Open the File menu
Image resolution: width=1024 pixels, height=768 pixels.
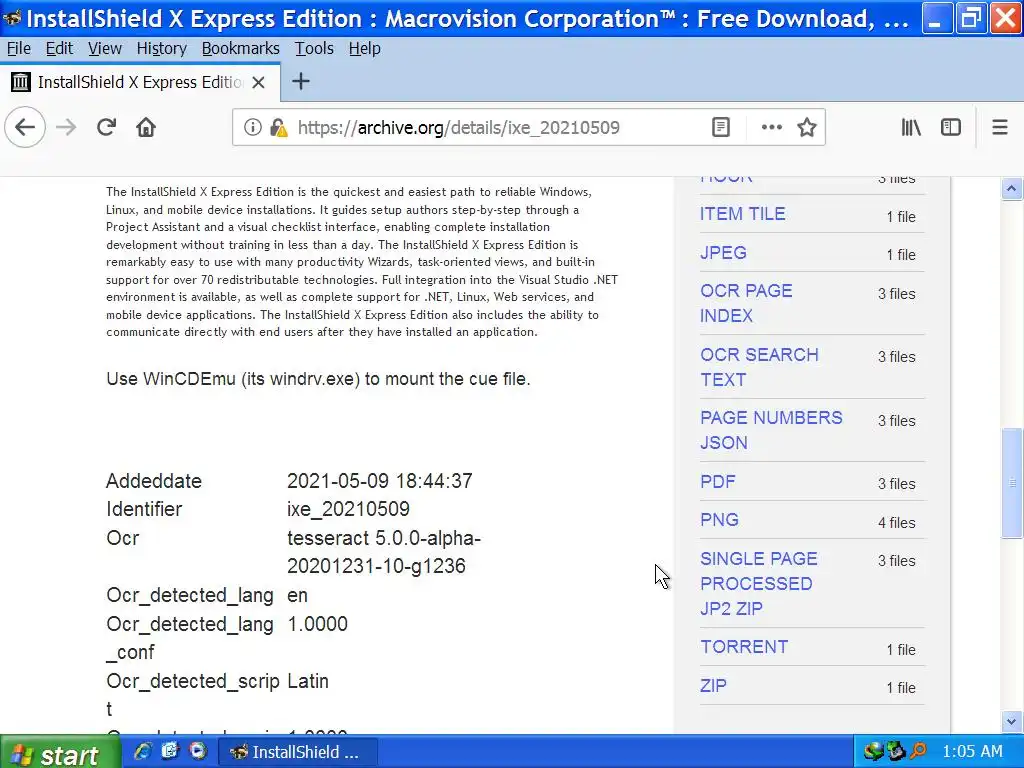18,48
